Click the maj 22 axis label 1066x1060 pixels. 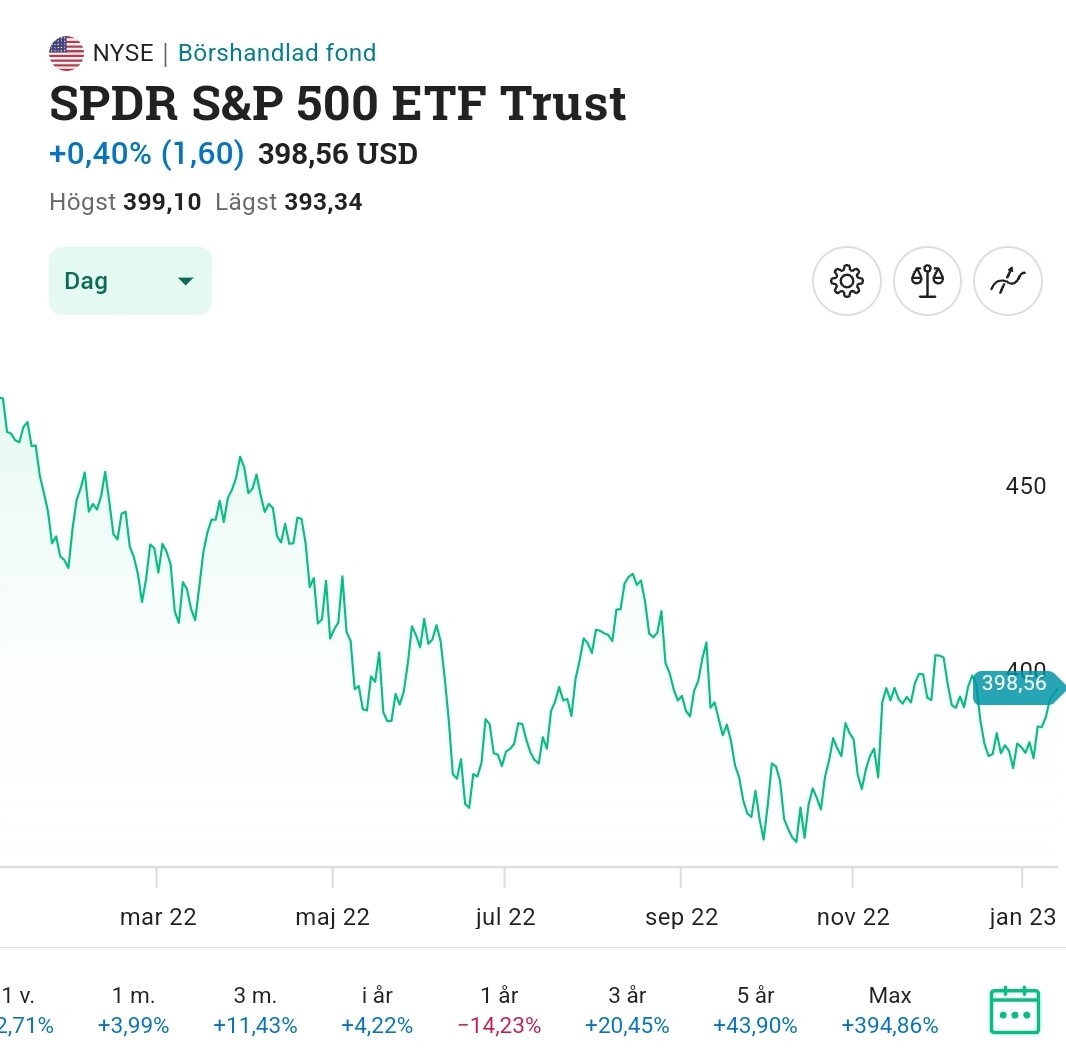point(333,917)
